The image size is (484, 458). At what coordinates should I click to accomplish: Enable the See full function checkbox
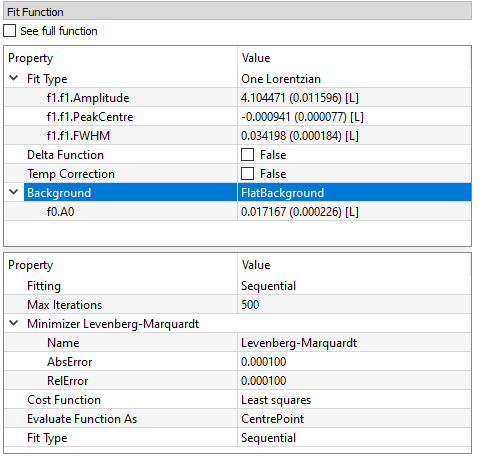10,31
